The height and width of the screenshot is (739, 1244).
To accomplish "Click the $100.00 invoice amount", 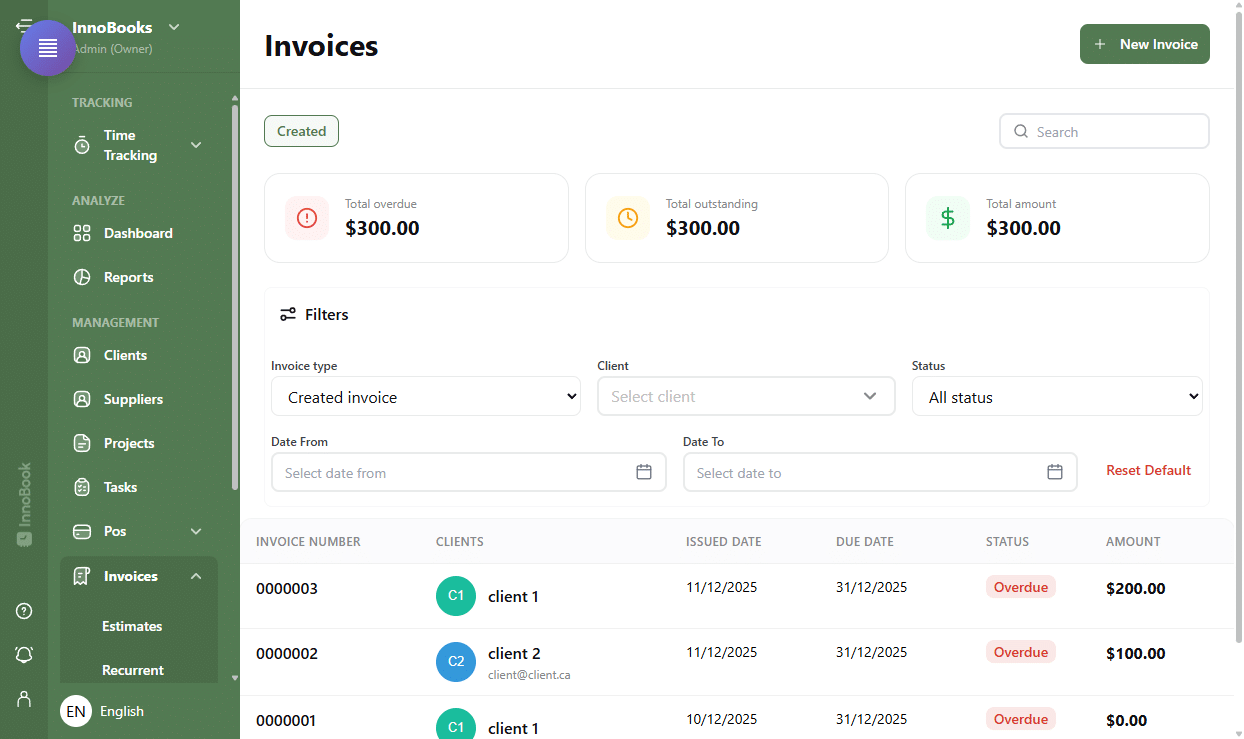I will click(x=1135, y=654).
